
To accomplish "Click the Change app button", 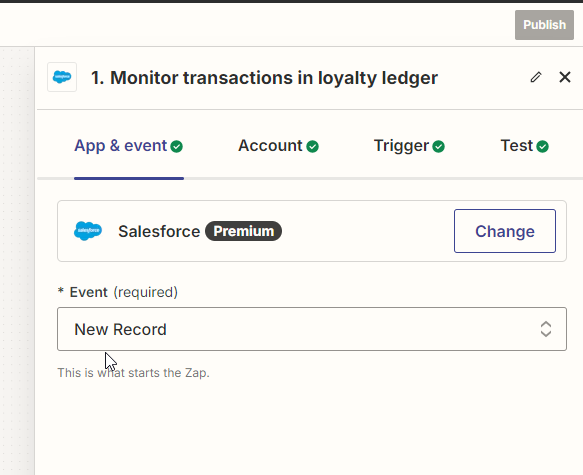I will 505,231.
